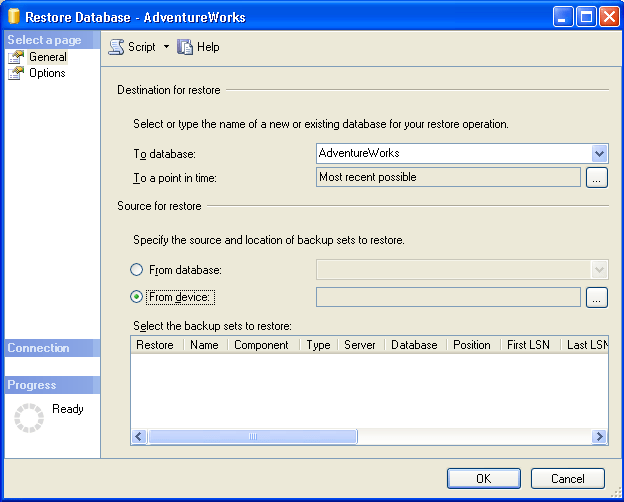Click the Progress panel header
Screen dimensions: 624x502
[x=53, y=385]
